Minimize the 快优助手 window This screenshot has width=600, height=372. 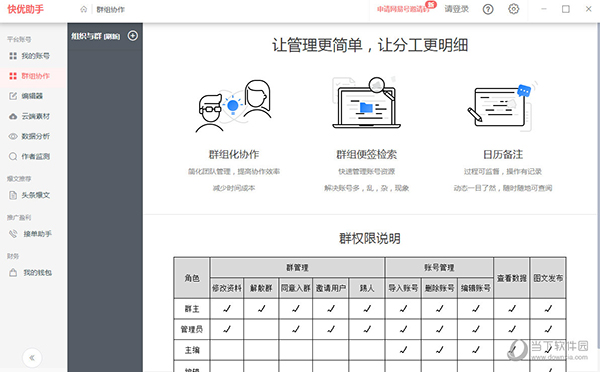543,9
